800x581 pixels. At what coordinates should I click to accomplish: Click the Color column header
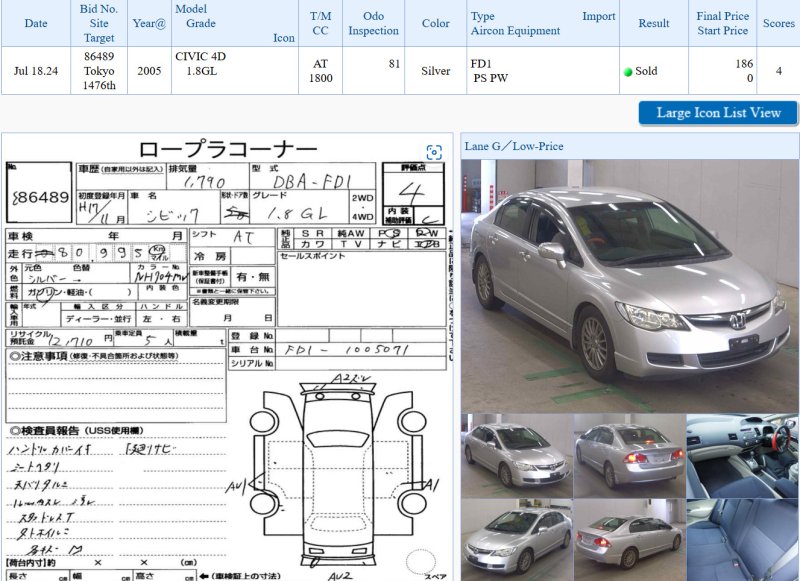pos(436,23)
